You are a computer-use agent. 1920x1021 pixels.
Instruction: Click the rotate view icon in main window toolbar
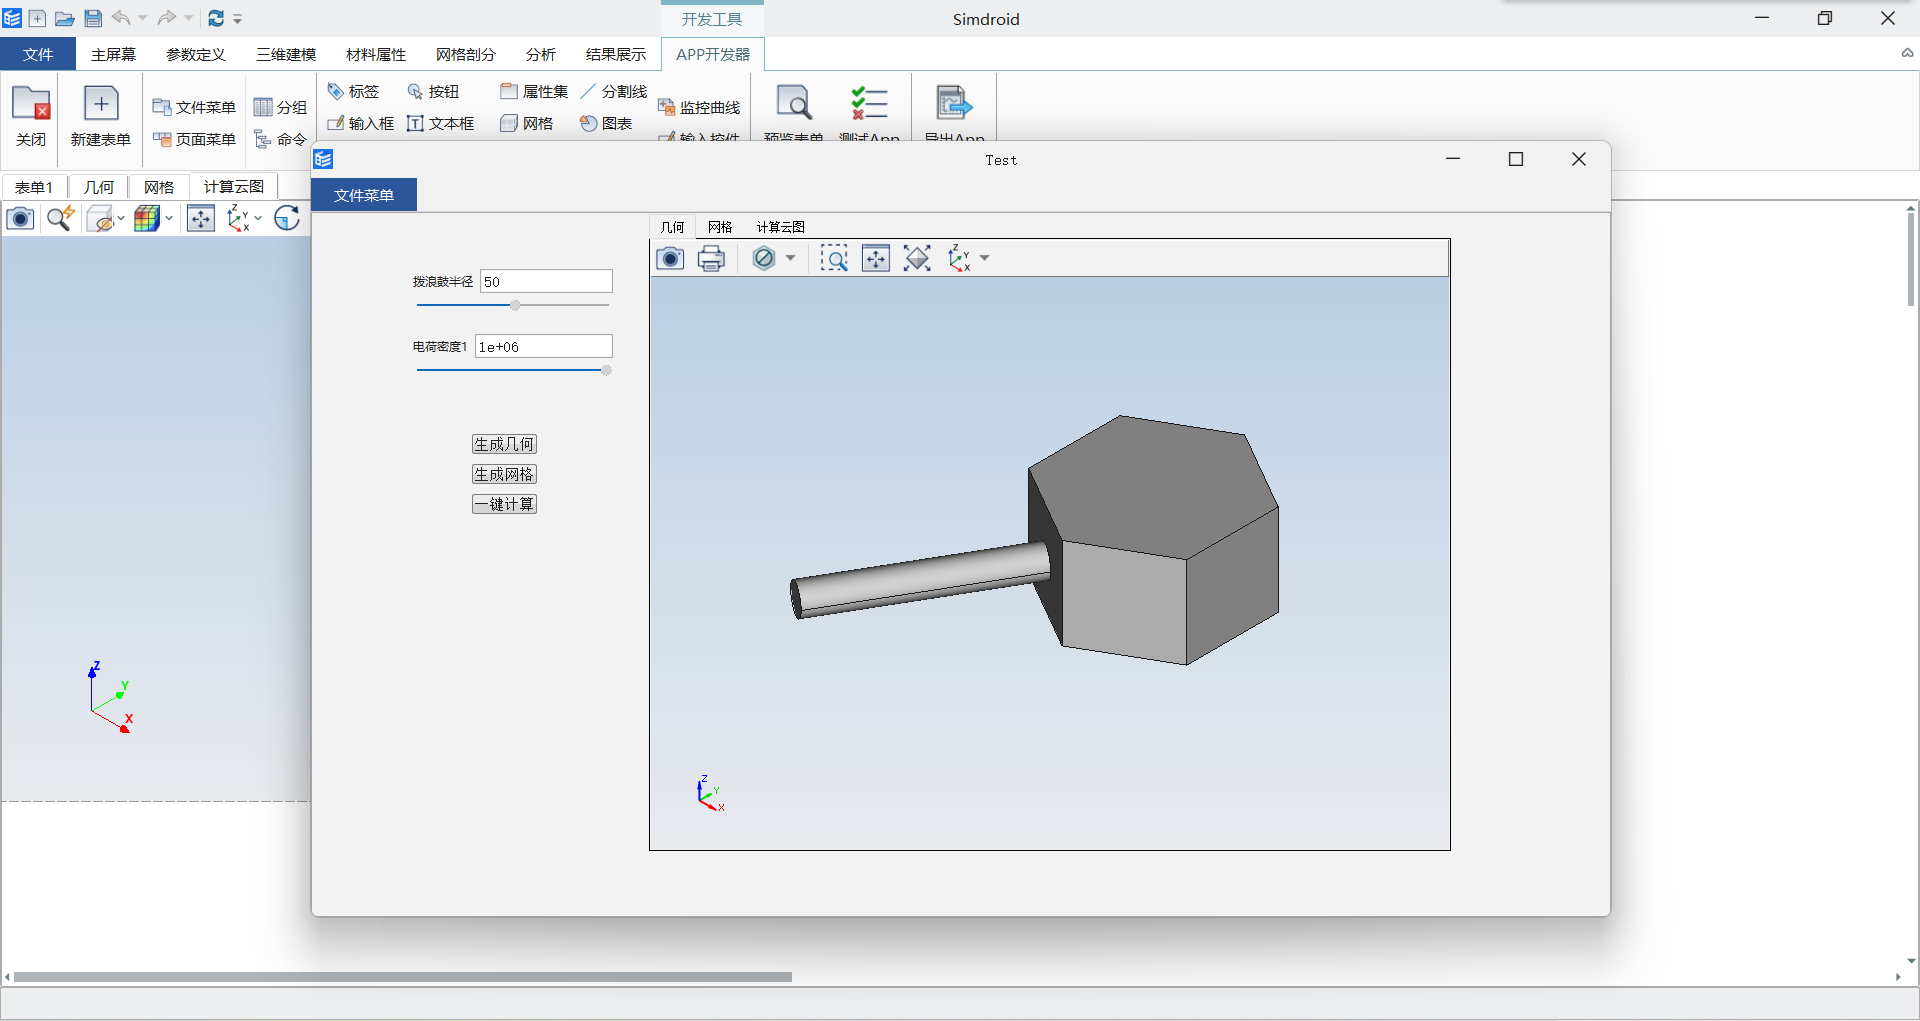287,218
